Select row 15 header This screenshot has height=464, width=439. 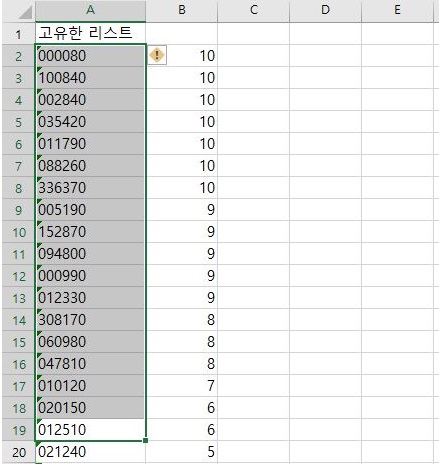coord(18,342)
